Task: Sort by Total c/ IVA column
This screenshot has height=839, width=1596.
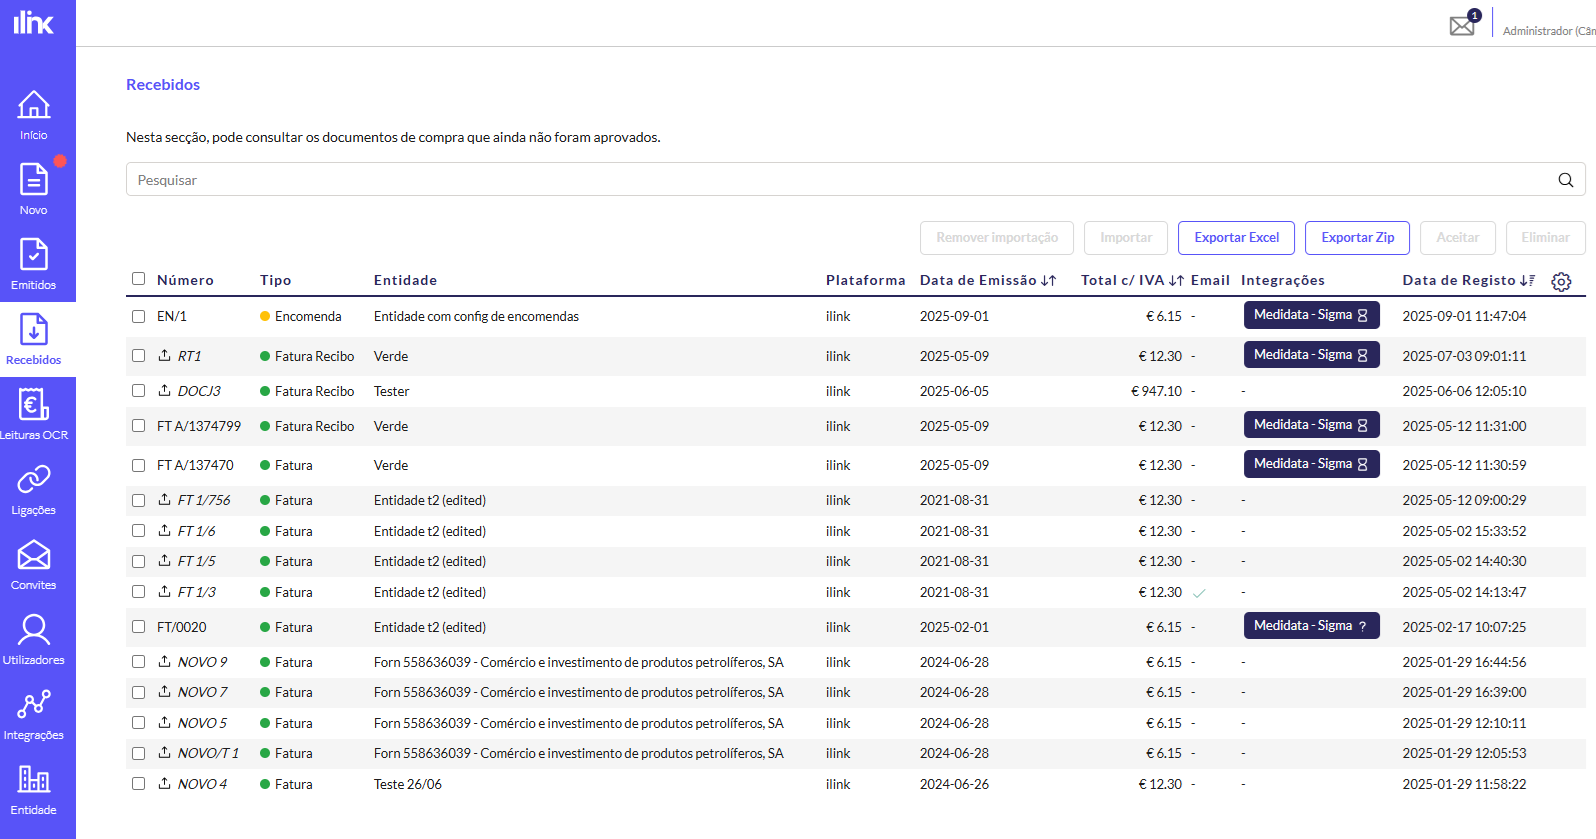Action: click(1176, 281)
